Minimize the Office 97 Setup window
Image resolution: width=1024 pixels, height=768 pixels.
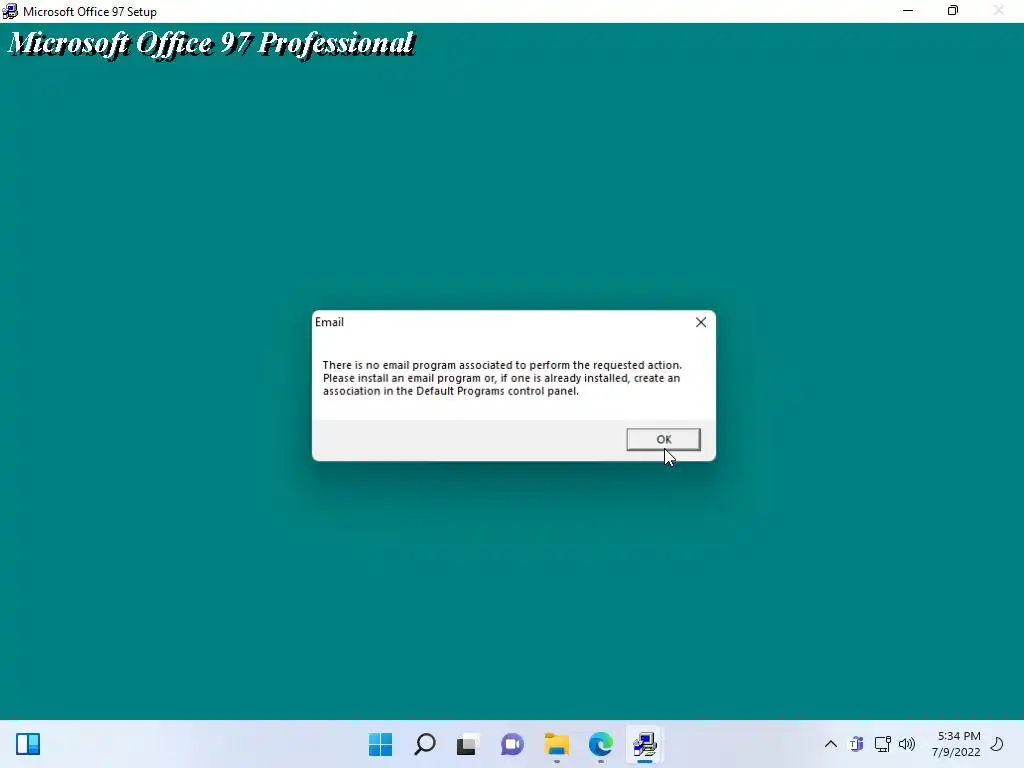point(908,11)
